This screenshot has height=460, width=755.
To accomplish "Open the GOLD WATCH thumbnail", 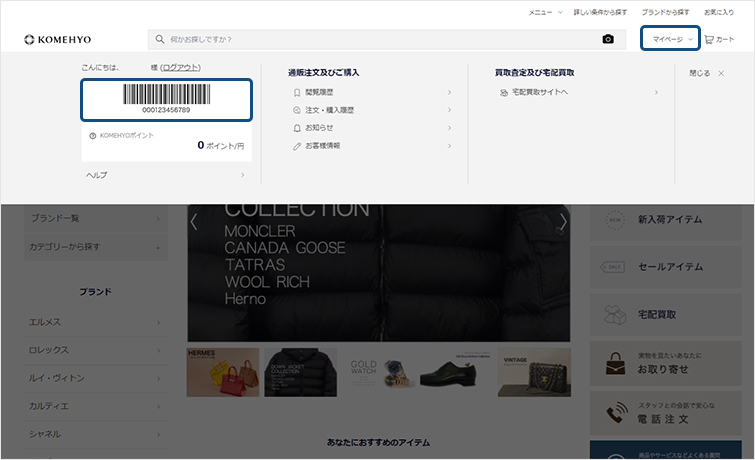I will [x=378, y=372].
